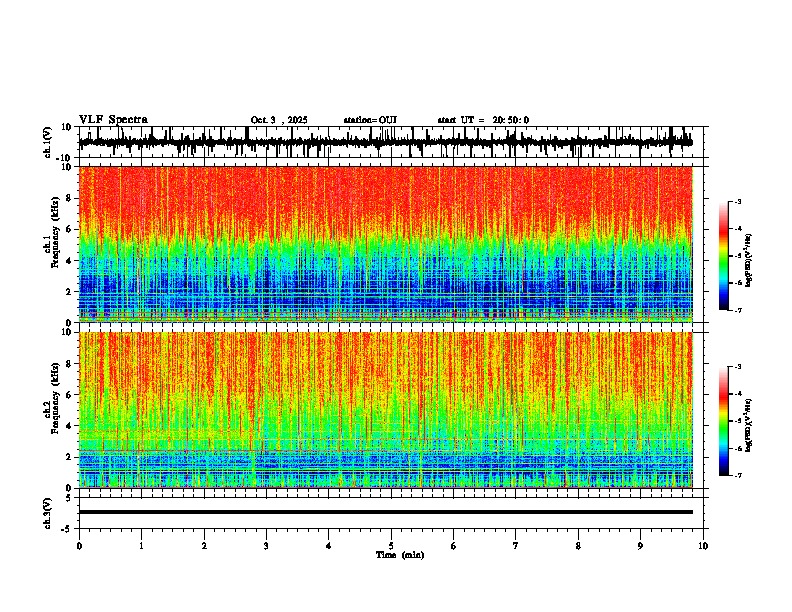Click the ch.1 voltage waveform trace

tap(385, 142)
